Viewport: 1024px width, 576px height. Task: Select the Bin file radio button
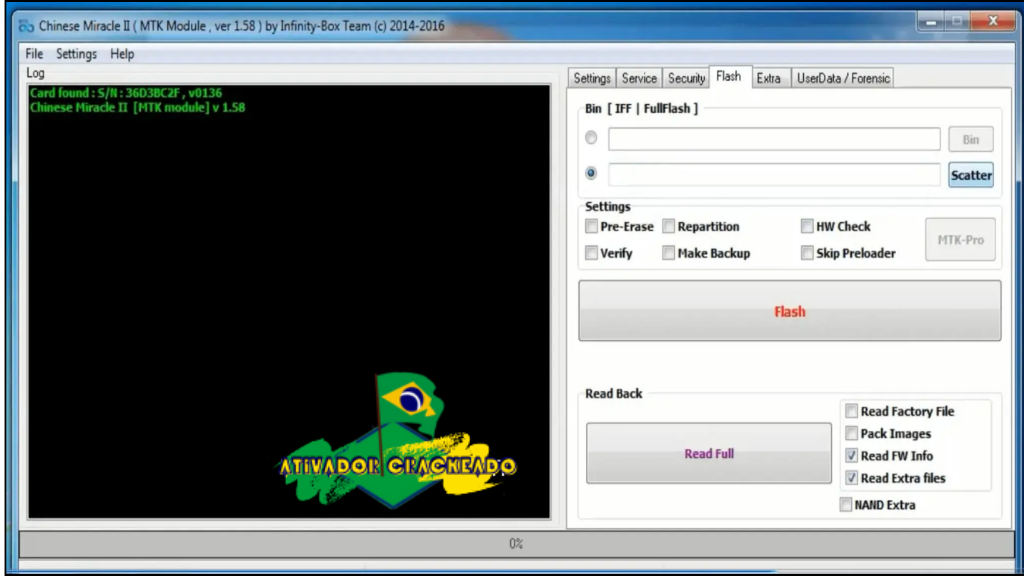point(591,138)
